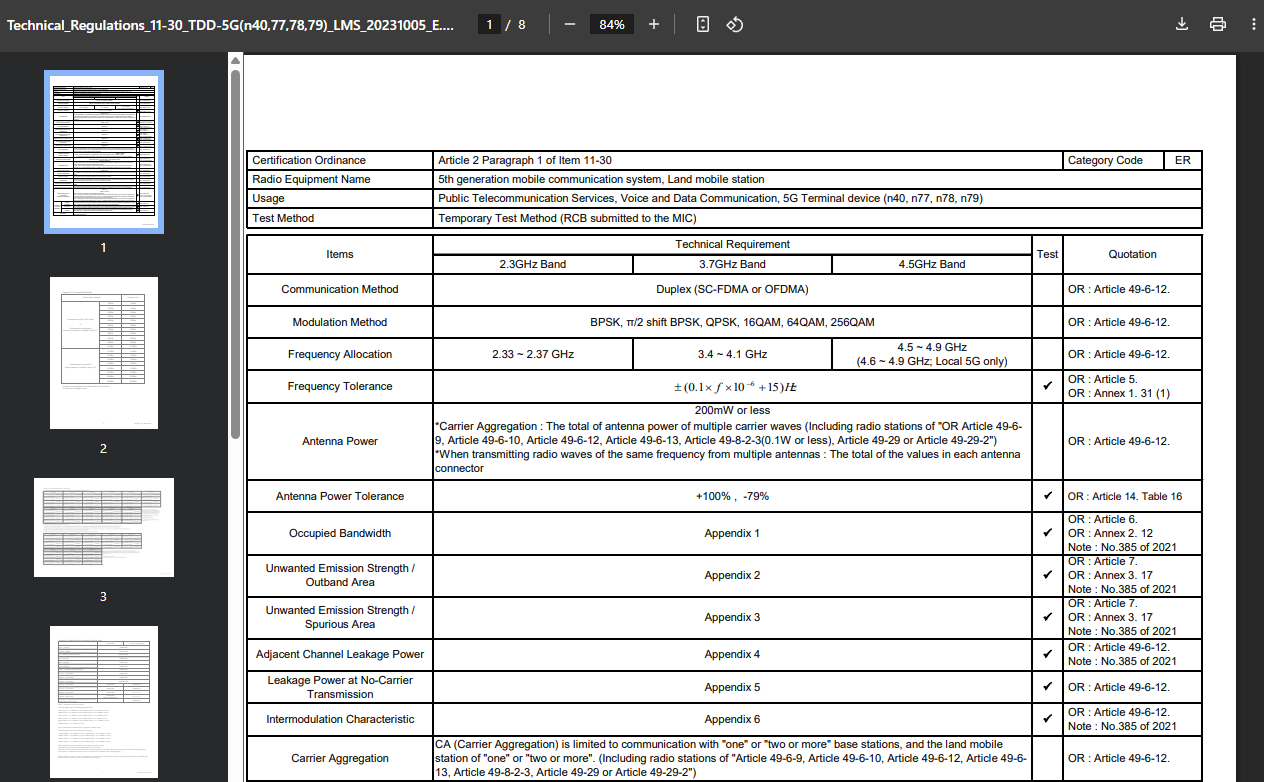
Task: Jump to page 3 thumbnail
Action: pyautogui.click(x=104, y=527)
